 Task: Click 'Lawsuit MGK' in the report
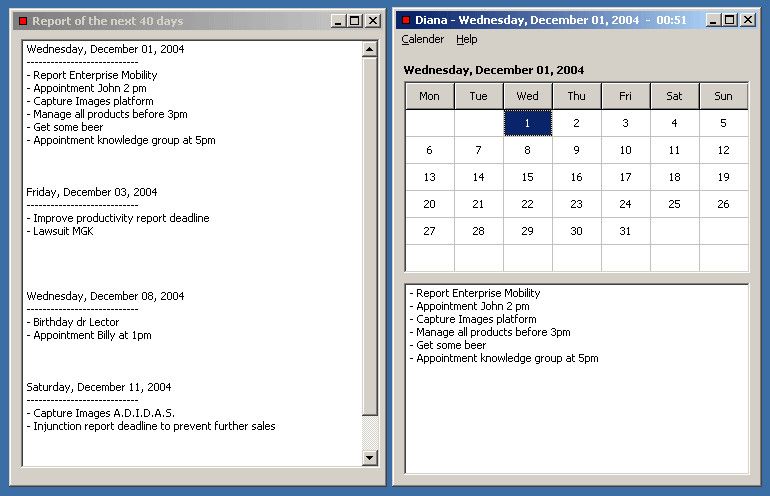tap(63, 231)
